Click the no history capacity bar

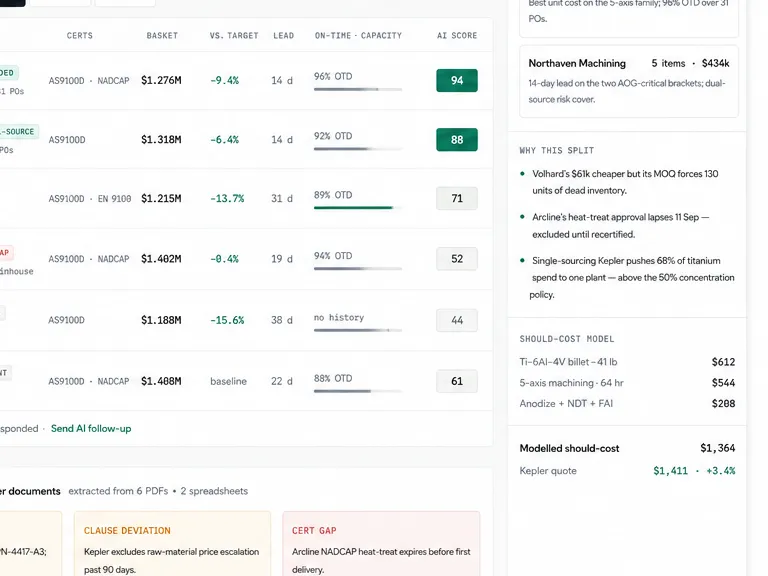358,330
